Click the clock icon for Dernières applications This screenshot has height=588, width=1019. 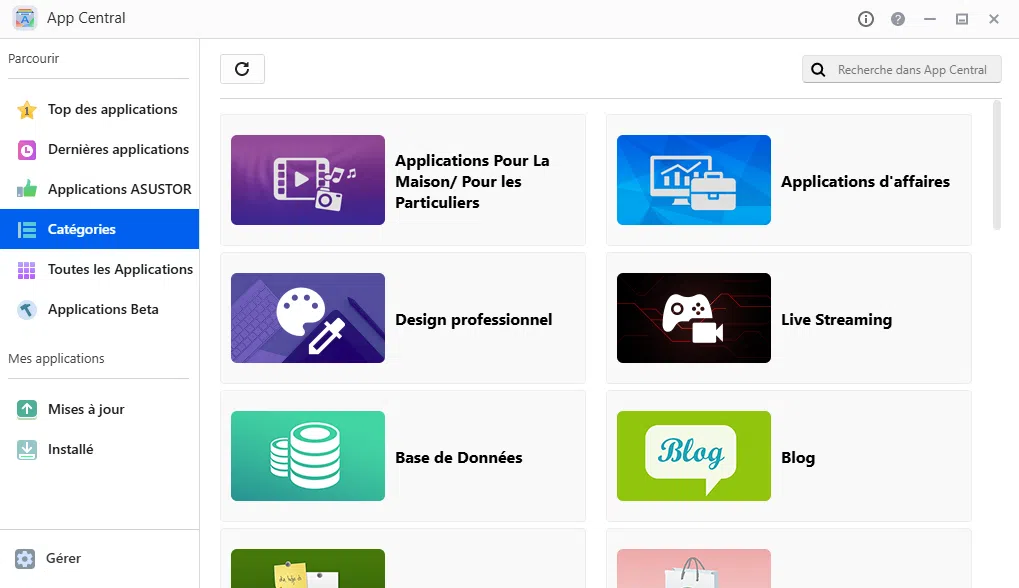pos(27,150)
